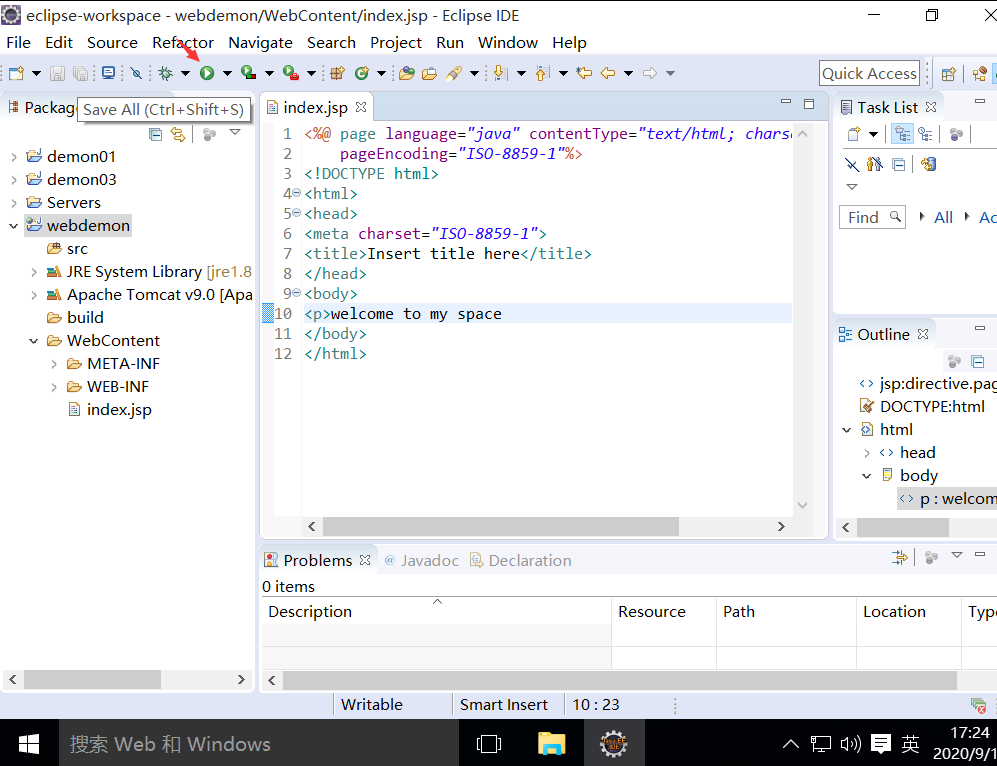The image size is (997, 766).
Task: Select the src folder
Action: point(67,249)
